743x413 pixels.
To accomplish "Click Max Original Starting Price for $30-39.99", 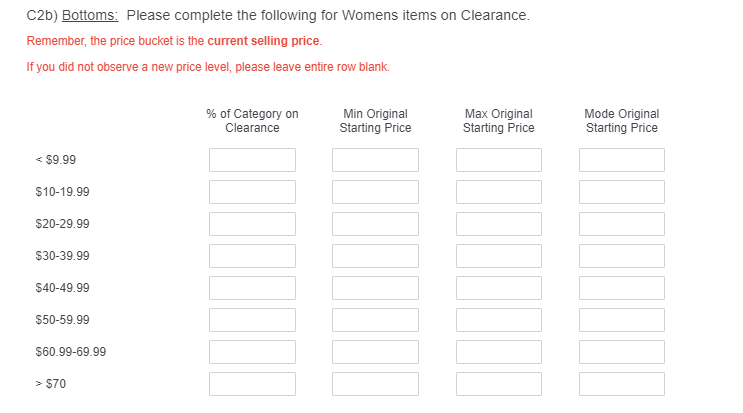I will click(x=499, y=256).
